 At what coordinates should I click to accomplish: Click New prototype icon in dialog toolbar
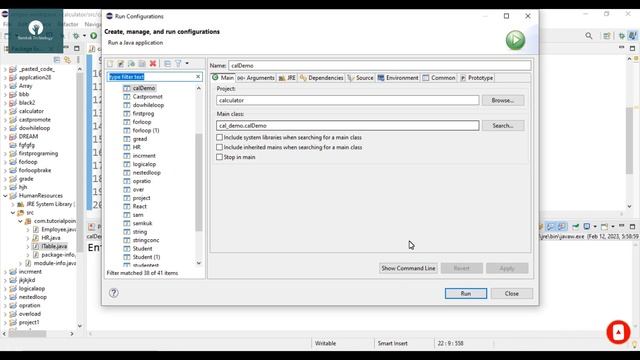121,64
